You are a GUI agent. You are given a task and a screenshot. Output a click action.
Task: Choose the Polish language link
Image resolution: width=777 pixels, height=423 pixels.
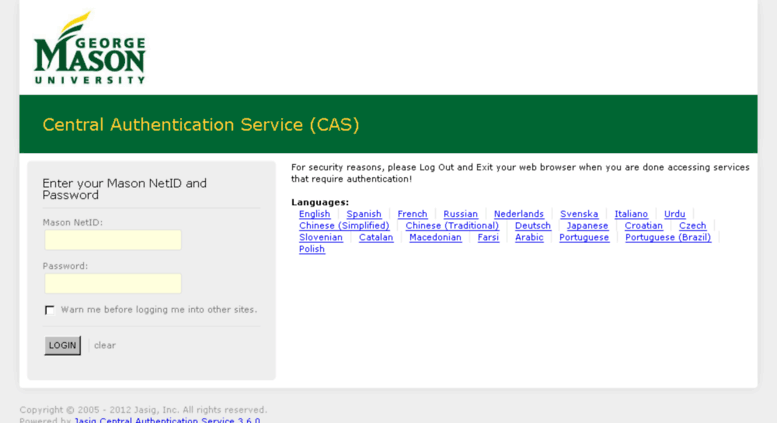coord(312,249)
